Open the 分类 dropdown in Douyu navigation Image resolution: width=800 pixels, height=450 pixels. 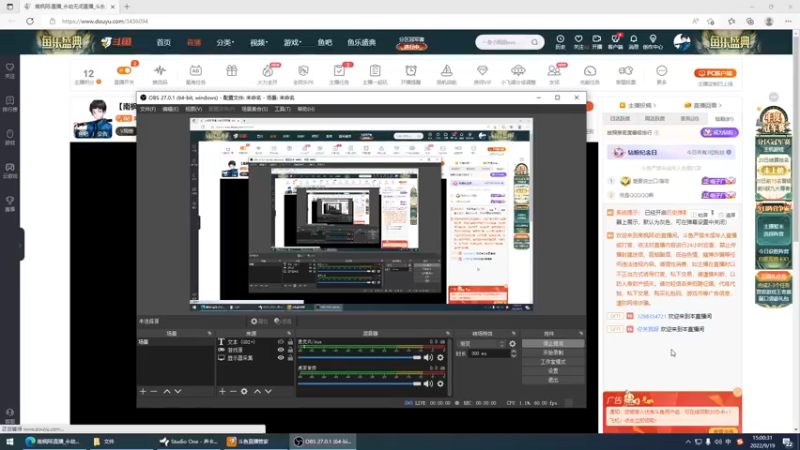coord(225,42)
